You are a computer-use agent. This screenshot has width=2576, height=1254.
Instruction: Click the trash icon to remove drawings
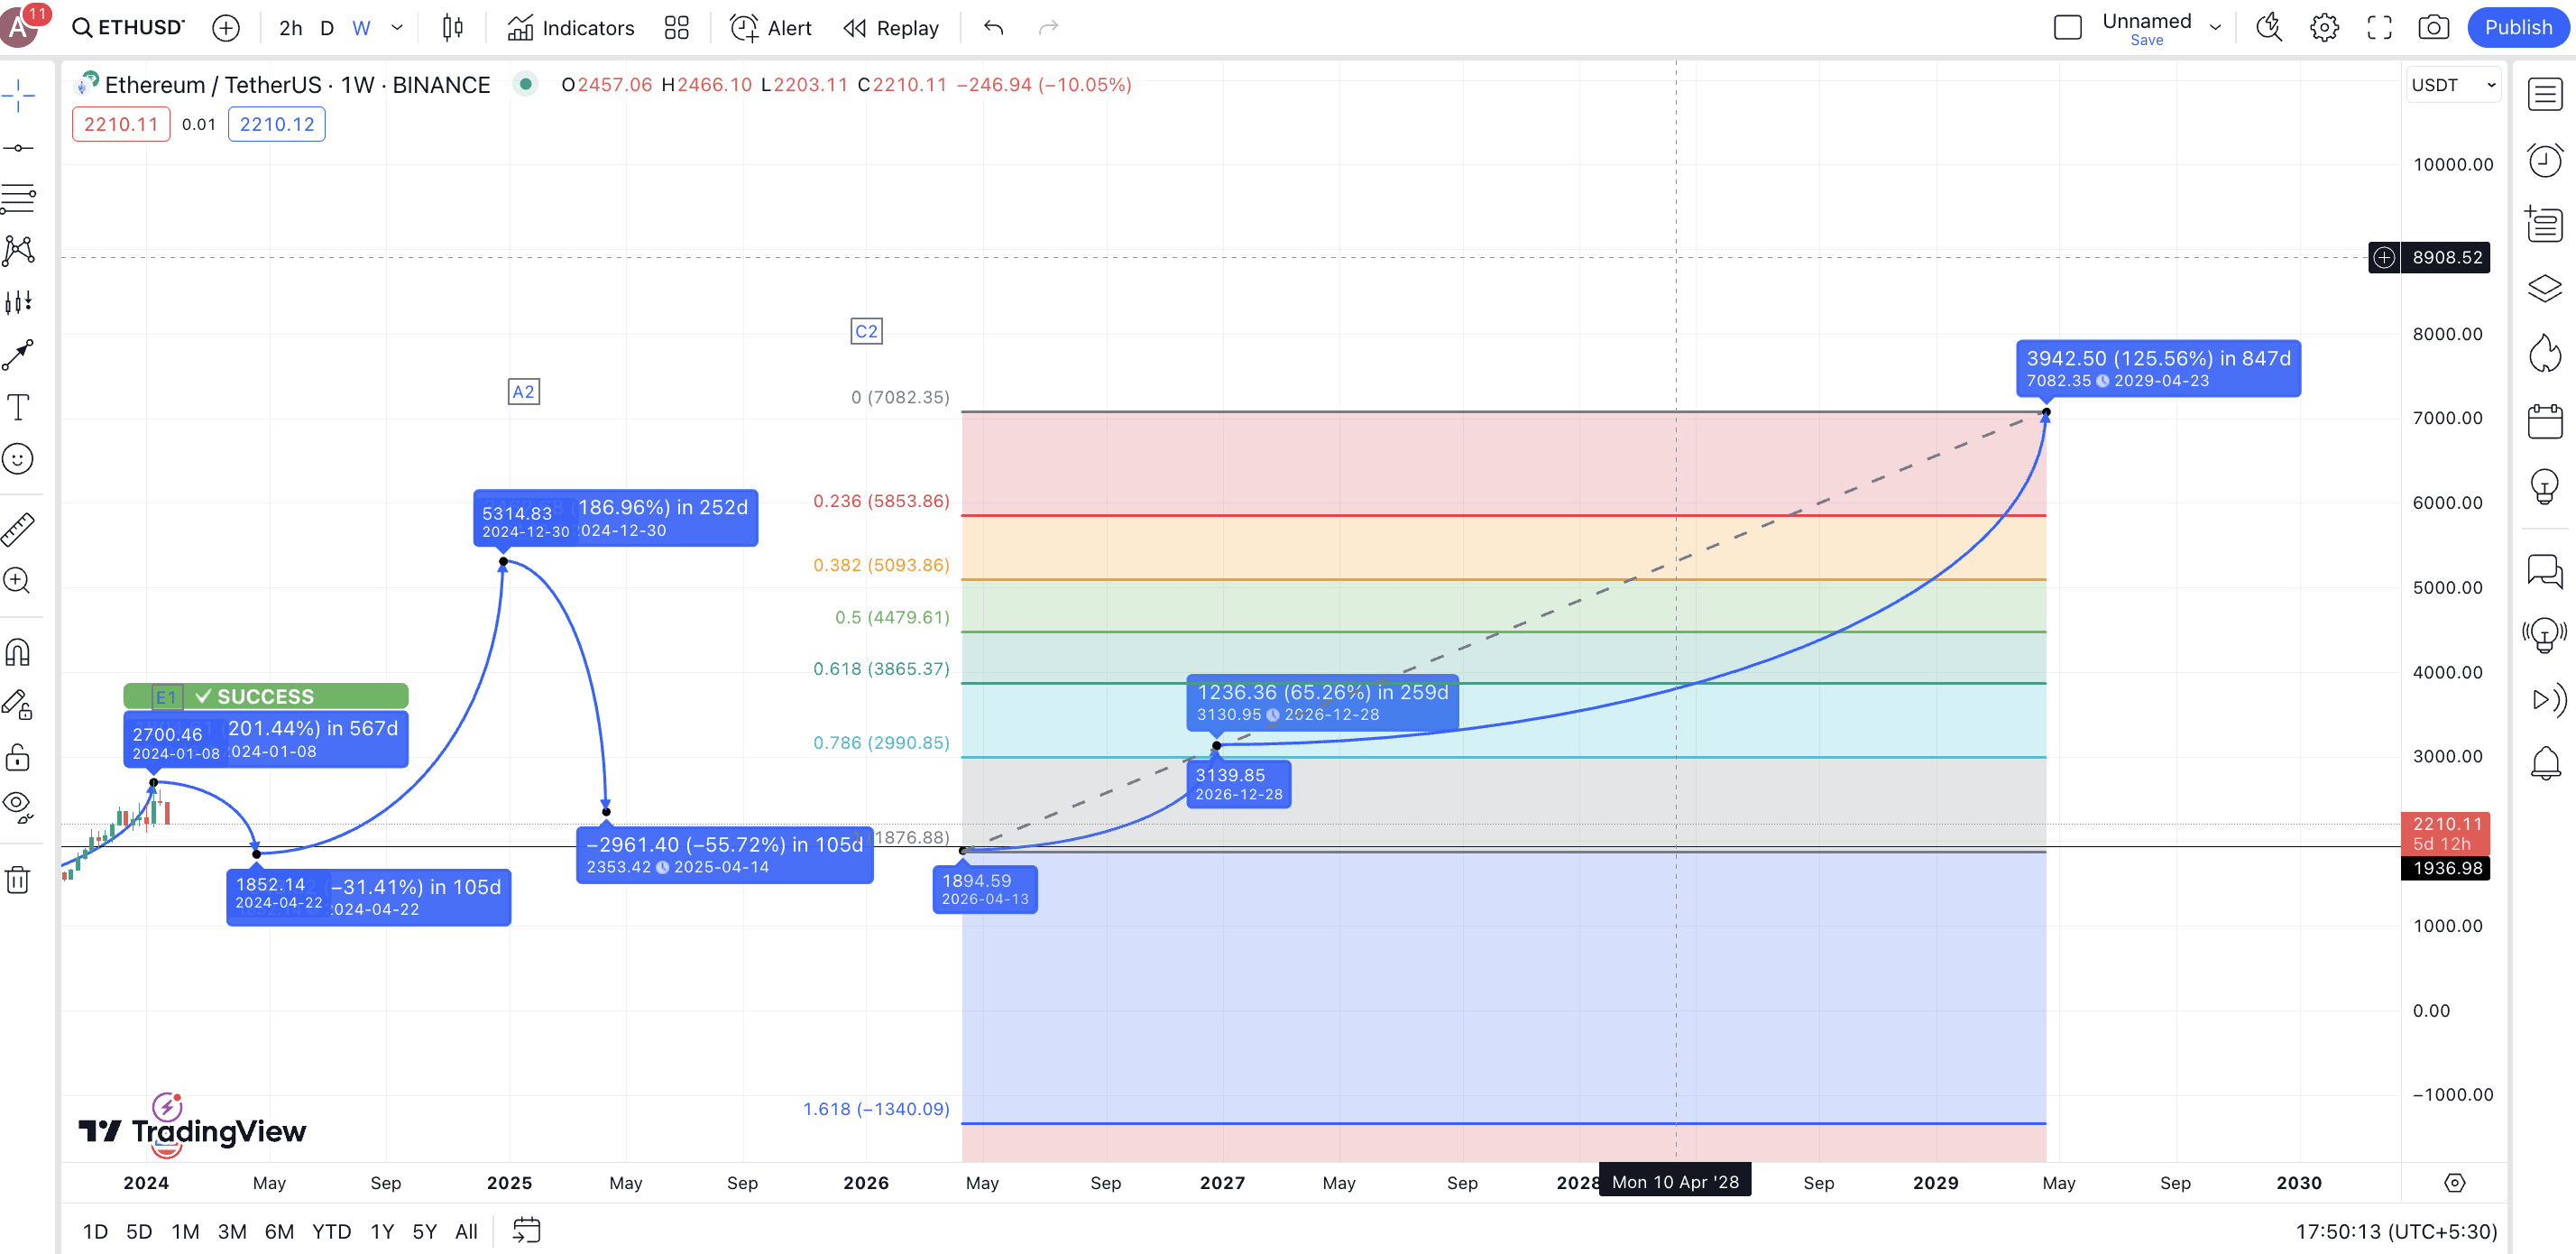click(18, 880)
